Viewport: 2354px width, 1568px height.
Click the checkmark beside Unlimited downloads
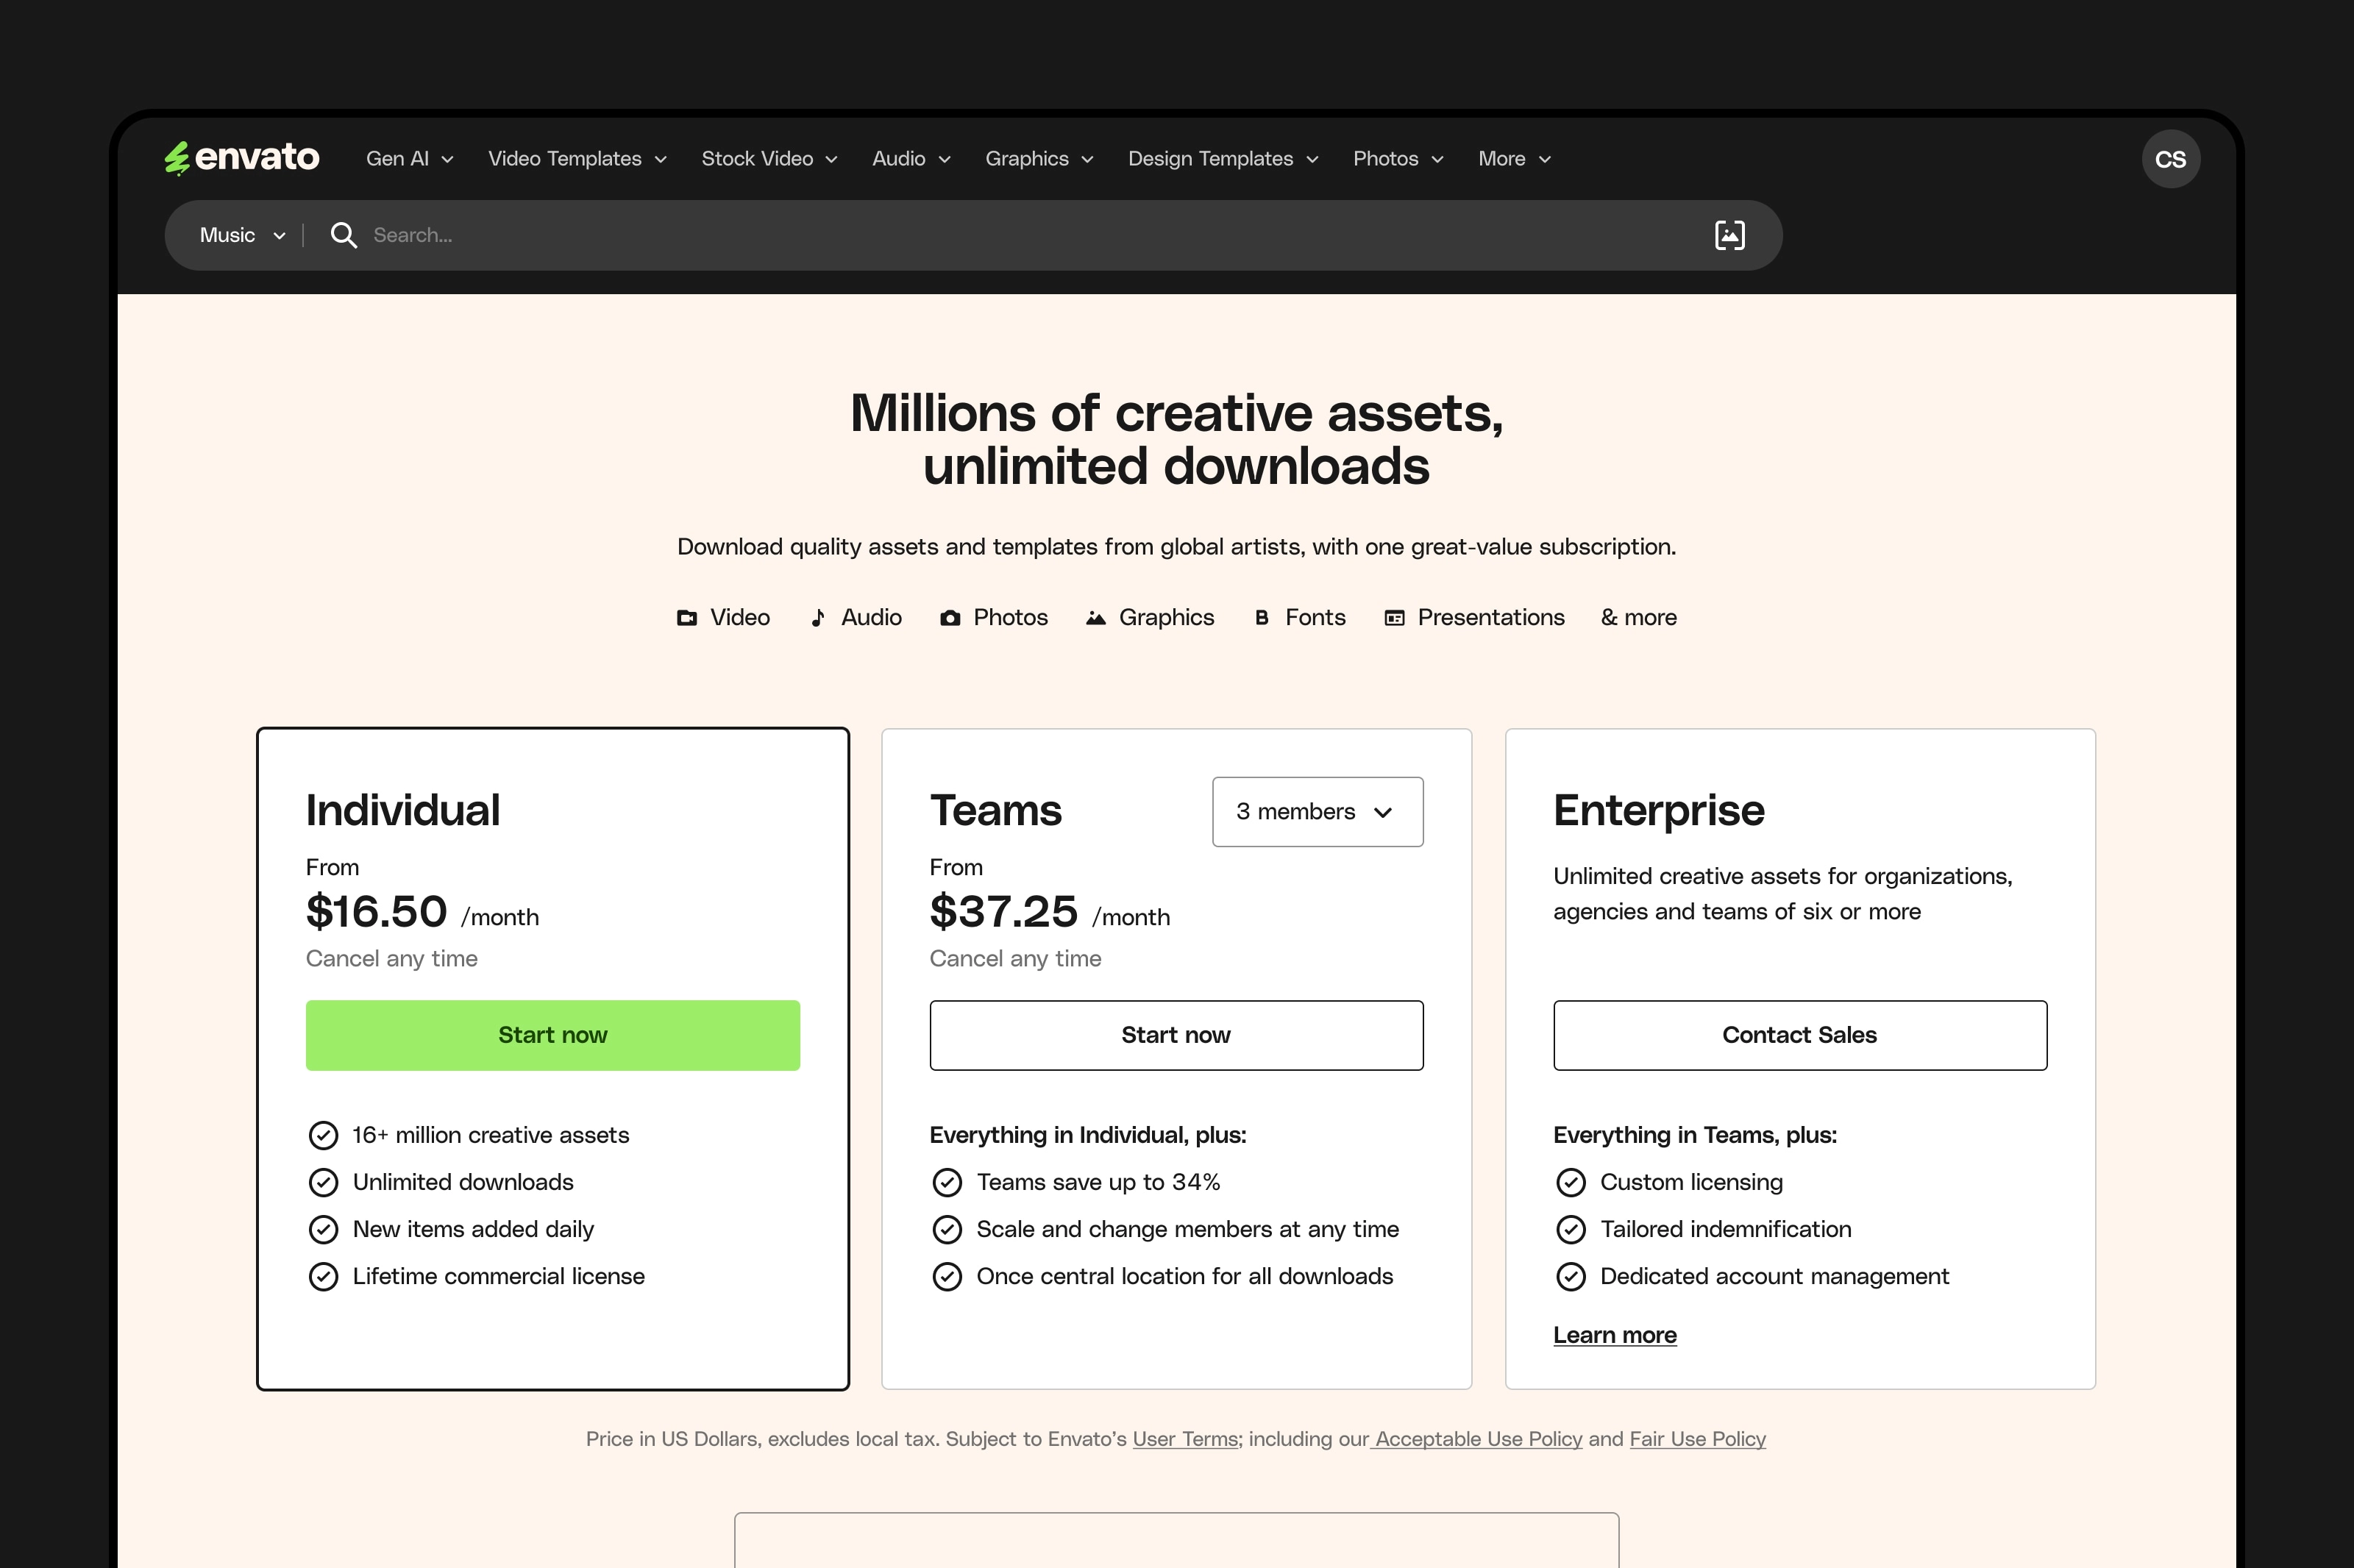coord(323,1182)
